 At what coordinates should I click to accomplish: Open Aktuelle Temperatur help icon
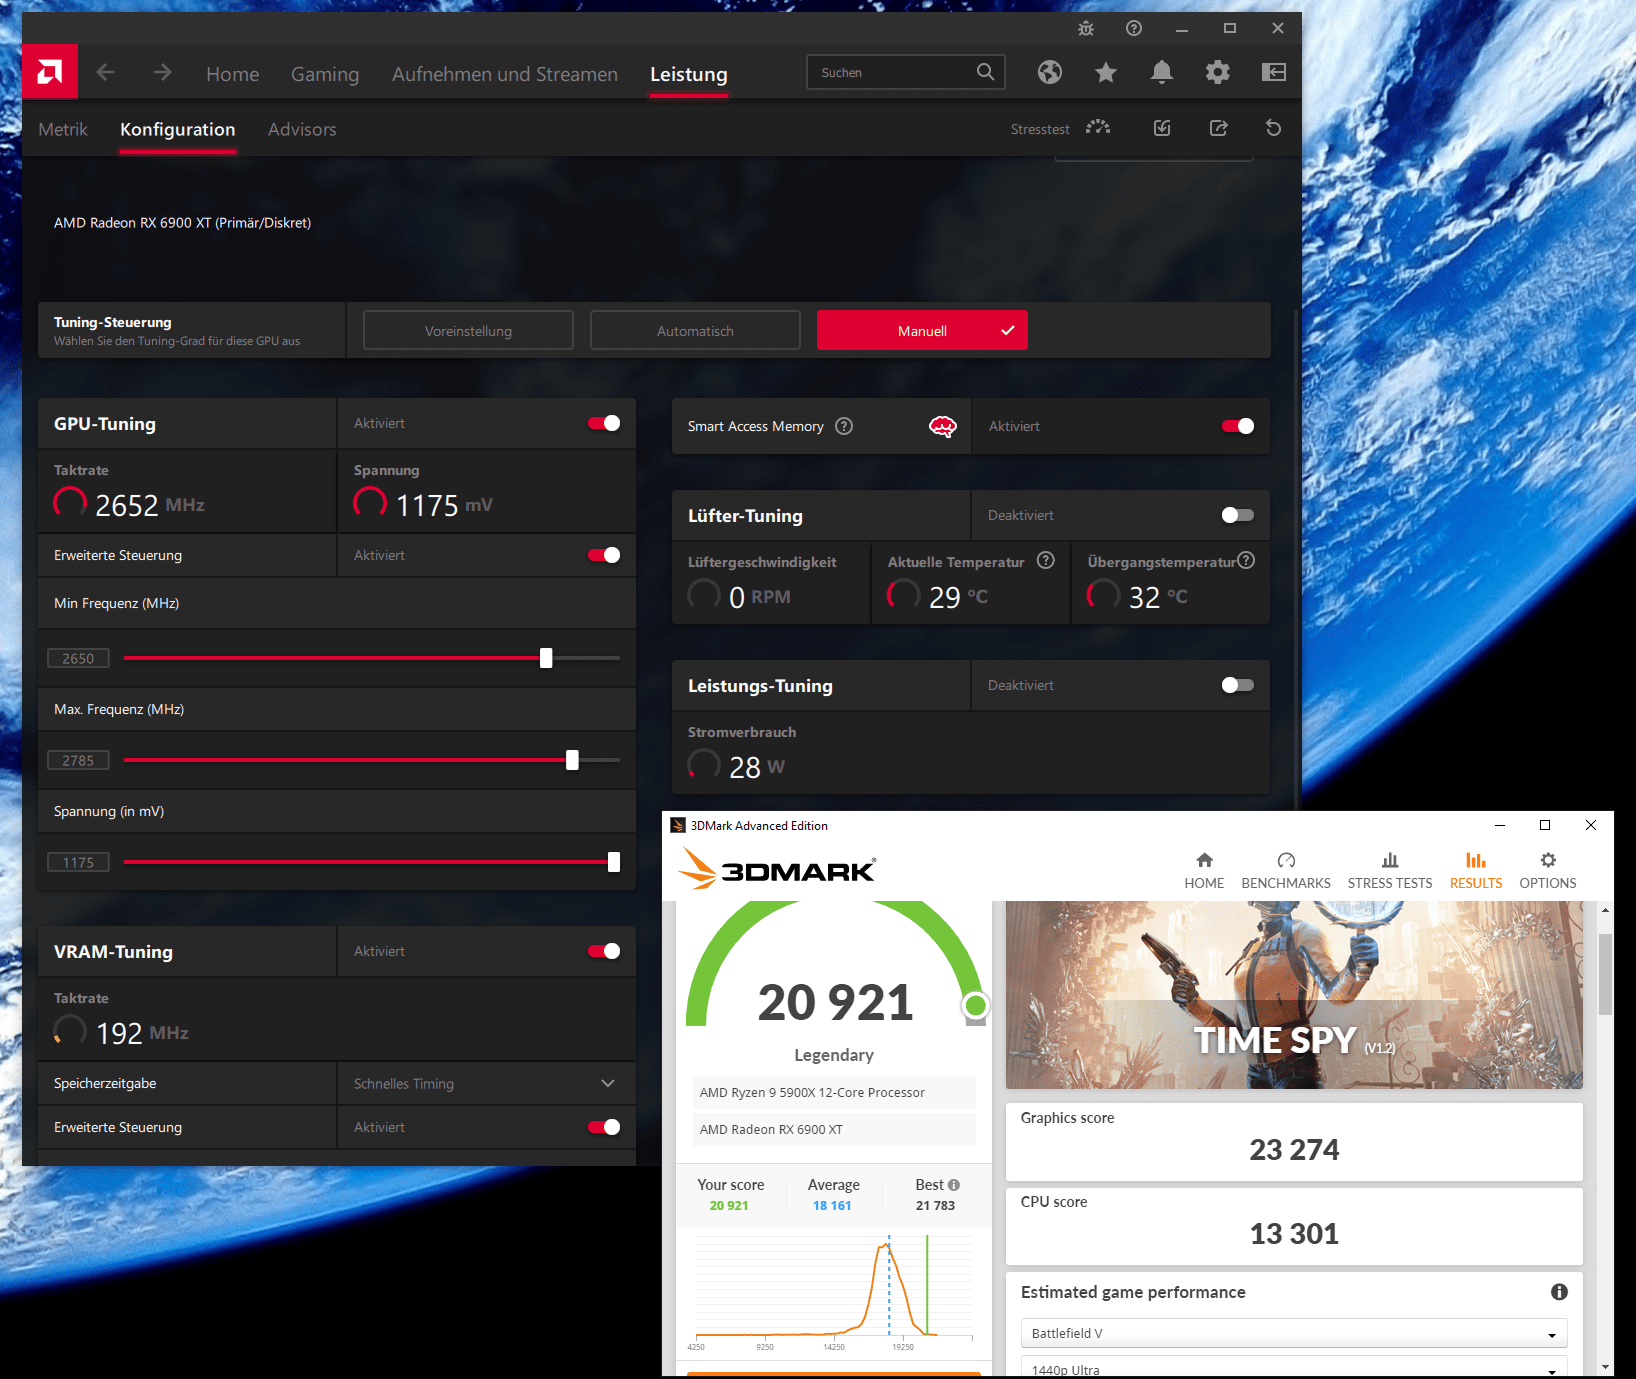pos(1045,561)
